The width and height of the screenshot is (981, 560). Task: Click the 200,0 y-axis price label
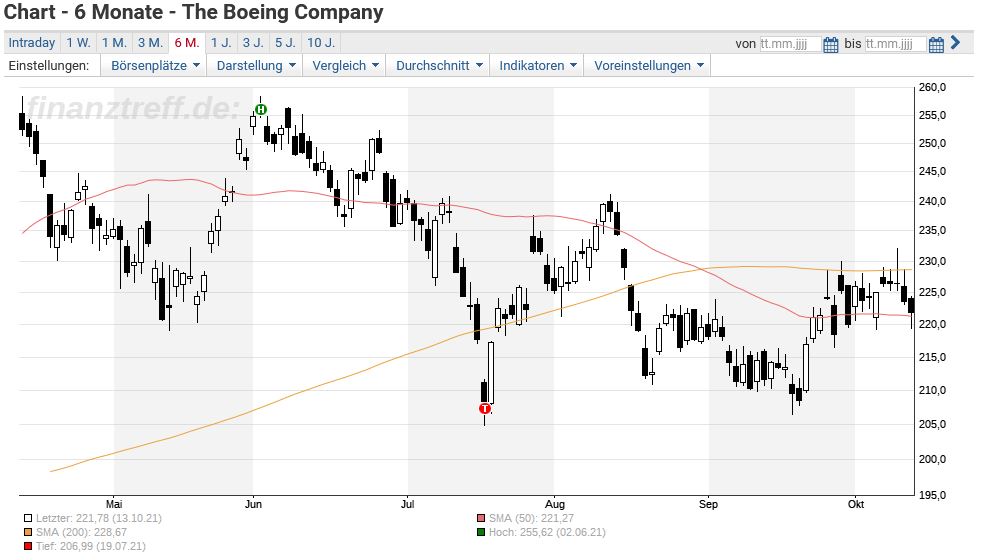pyautogui.click(x=932, y=459)
